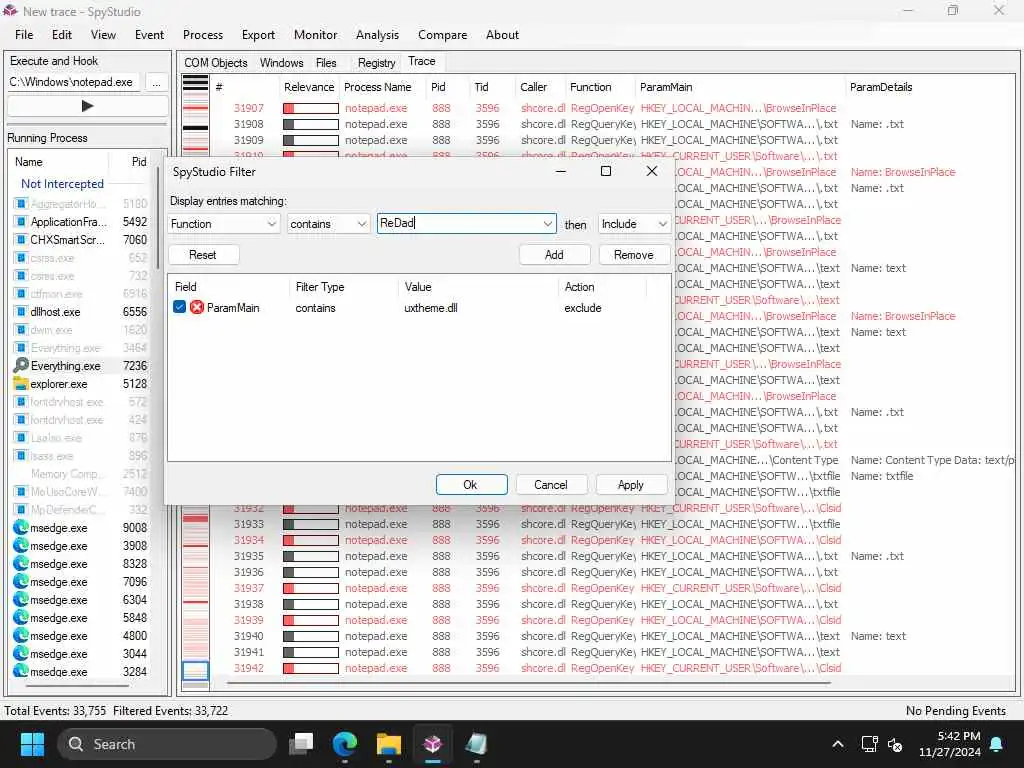Click uxtheme.dll value in filter list
Image resolution: width=1024 pixels, height=768 pixels.
[x=431, y=308]
